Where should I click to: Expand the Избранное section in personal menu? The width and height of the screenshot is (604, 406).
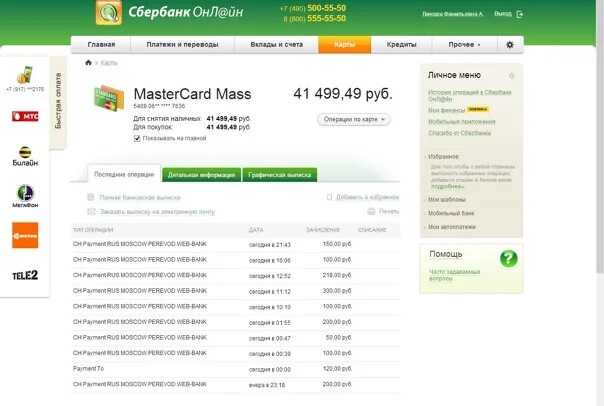tap(443, 157)
